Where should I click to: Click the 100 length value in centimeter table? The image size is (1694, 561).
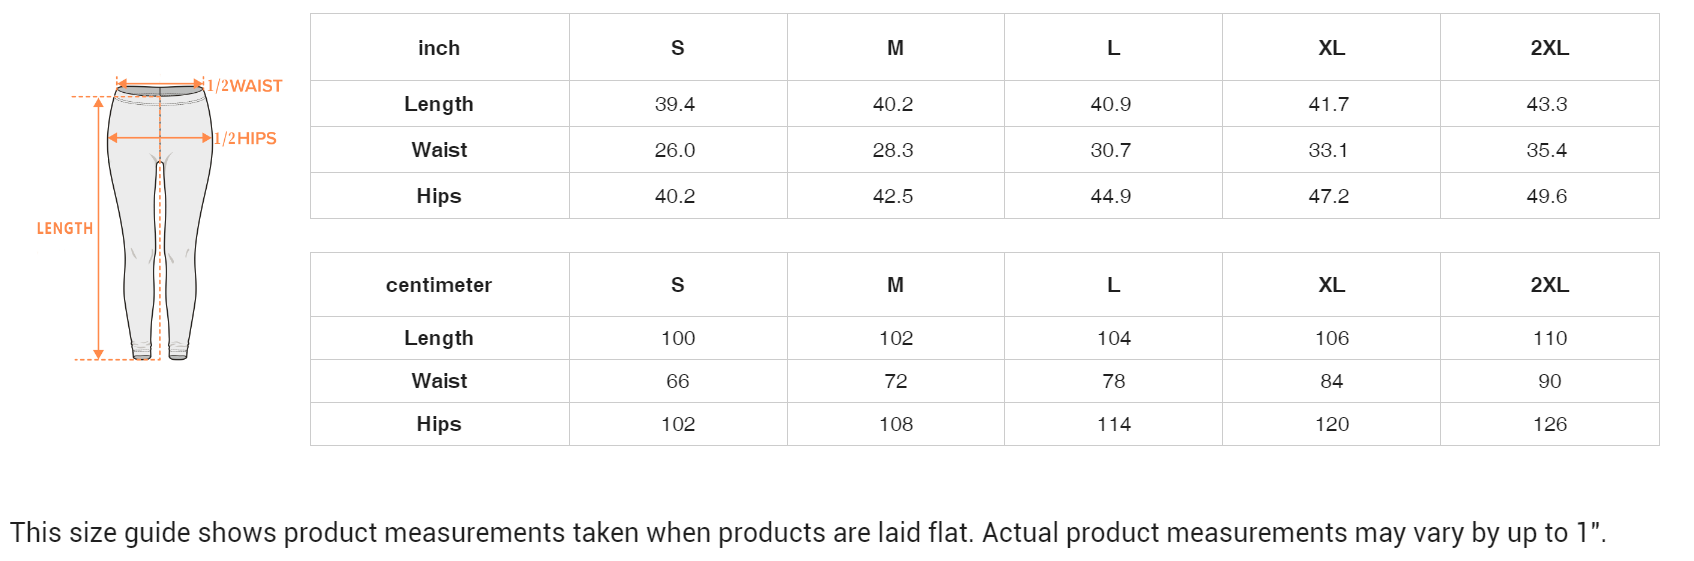click(x=678, y=338)
